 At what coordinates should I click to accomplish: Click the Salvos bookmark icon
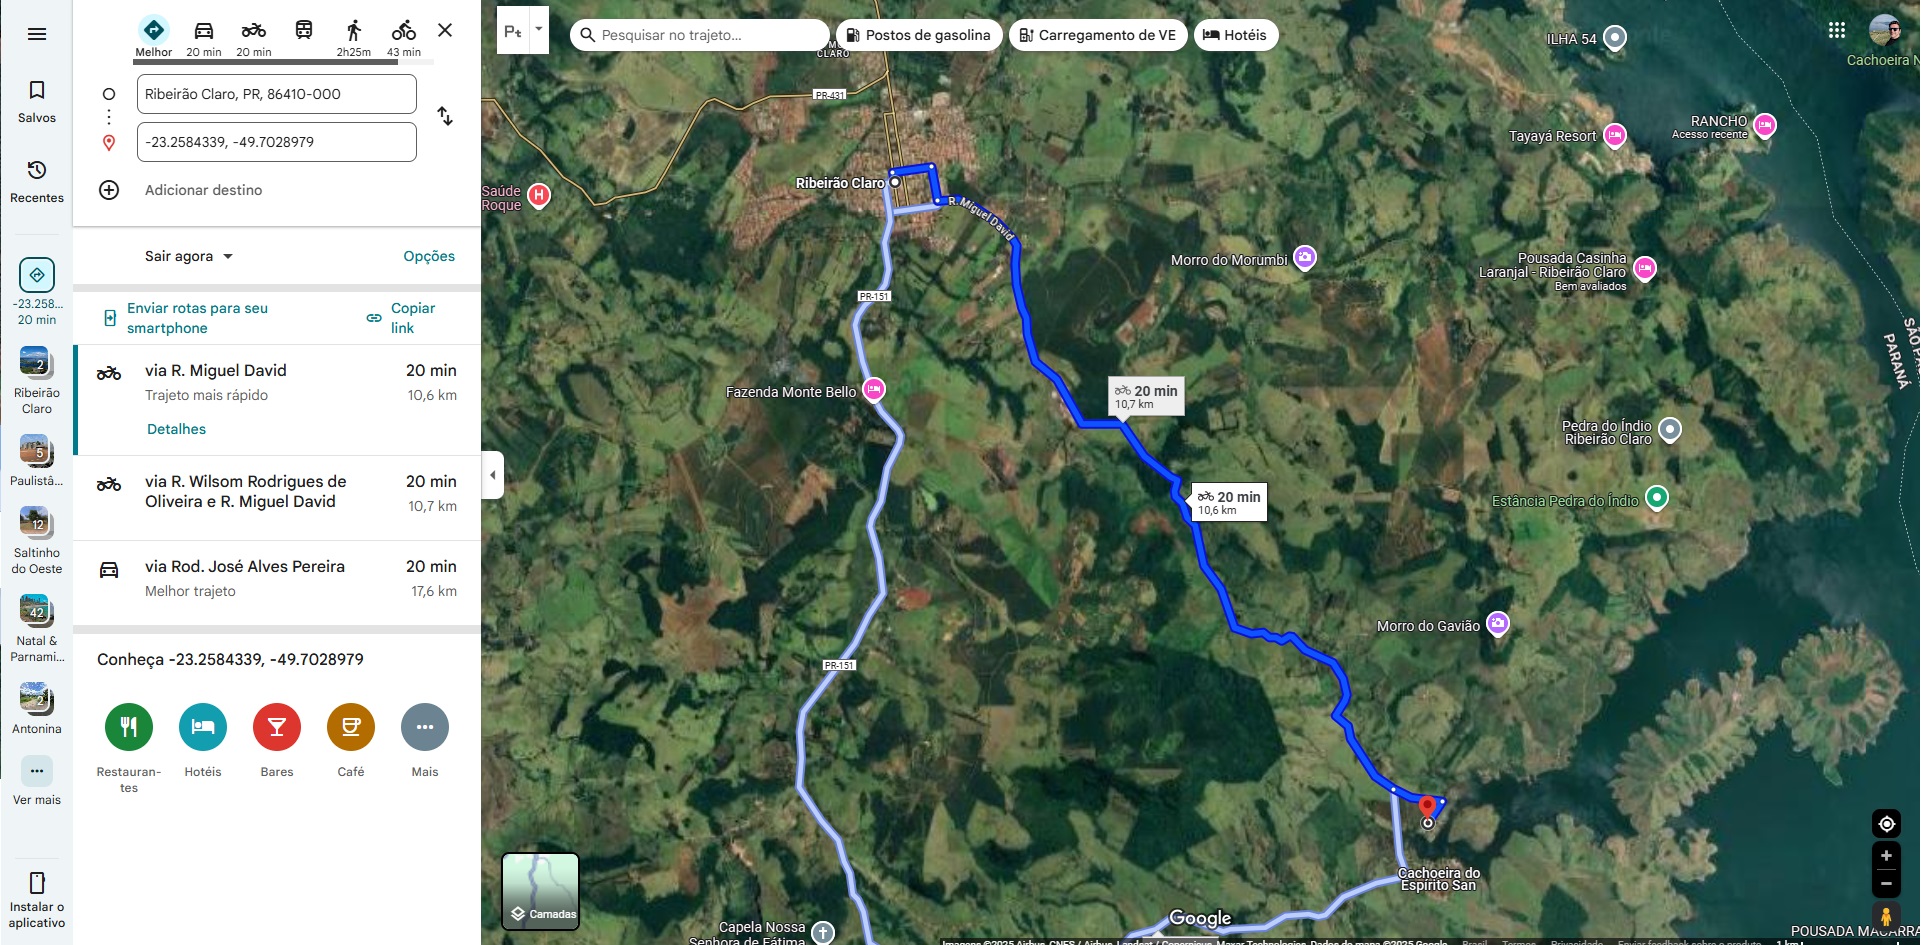(x=37, y=90)
